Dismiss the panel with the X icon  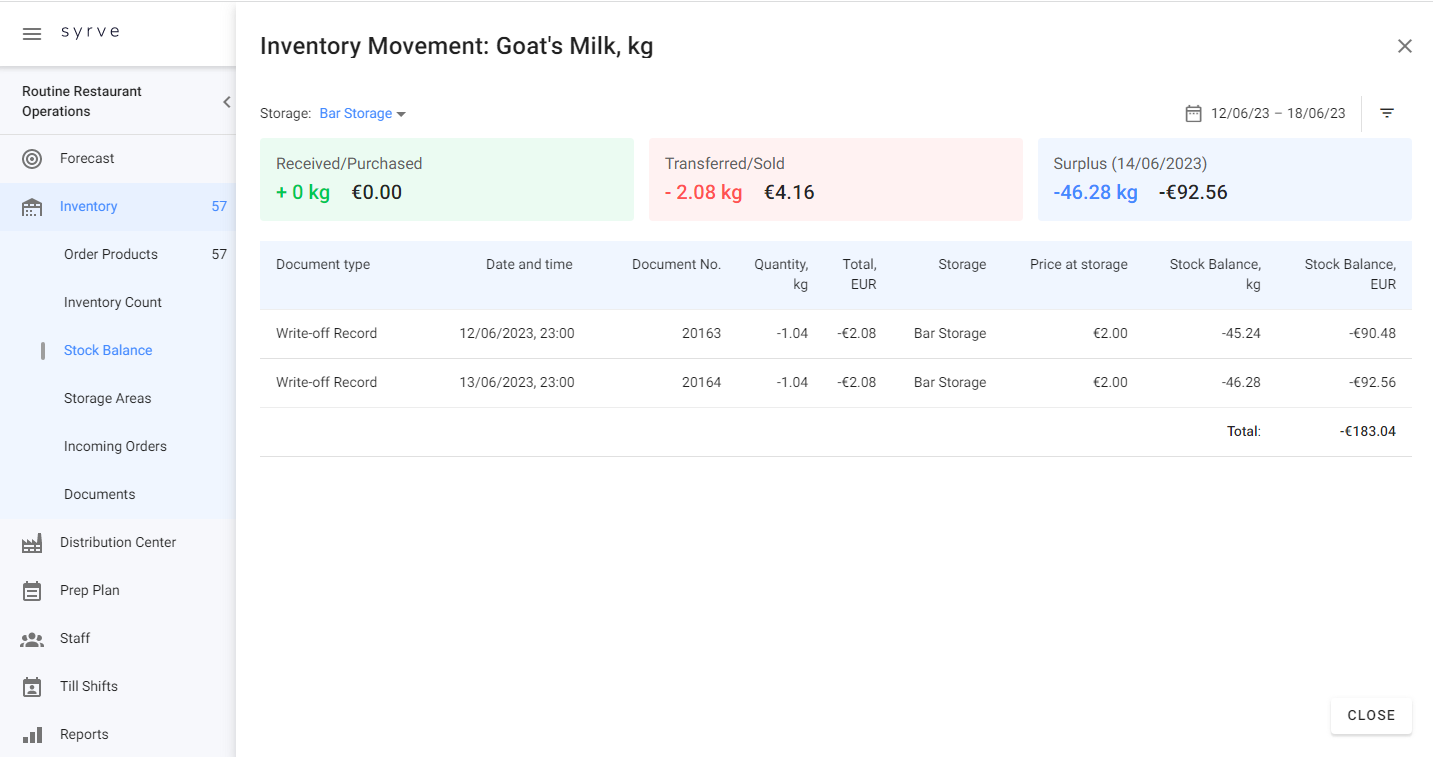pyautogui.click(x=1405, y=46)
